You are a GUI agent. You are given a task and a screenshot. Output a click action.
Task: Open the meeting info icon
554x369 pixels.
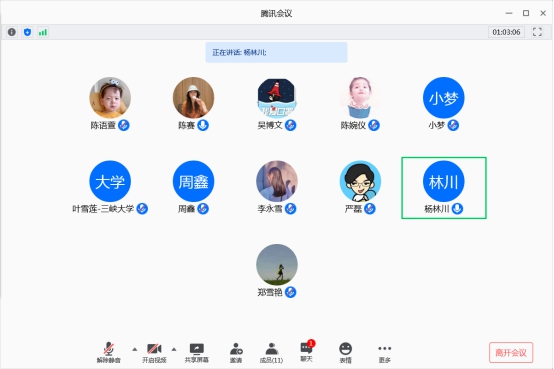point(12,32)
